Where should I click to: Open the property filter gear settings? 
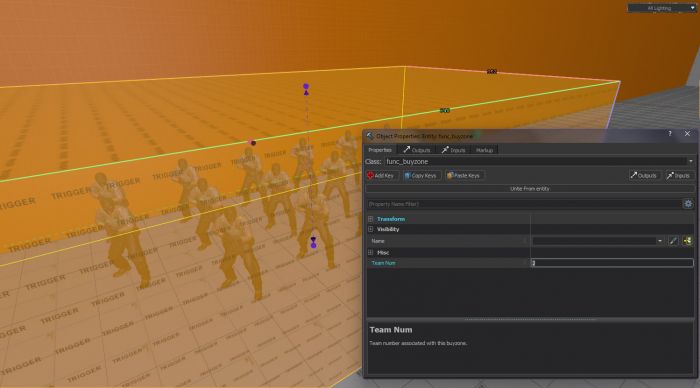pyautogui.click(x=688, y=204)
